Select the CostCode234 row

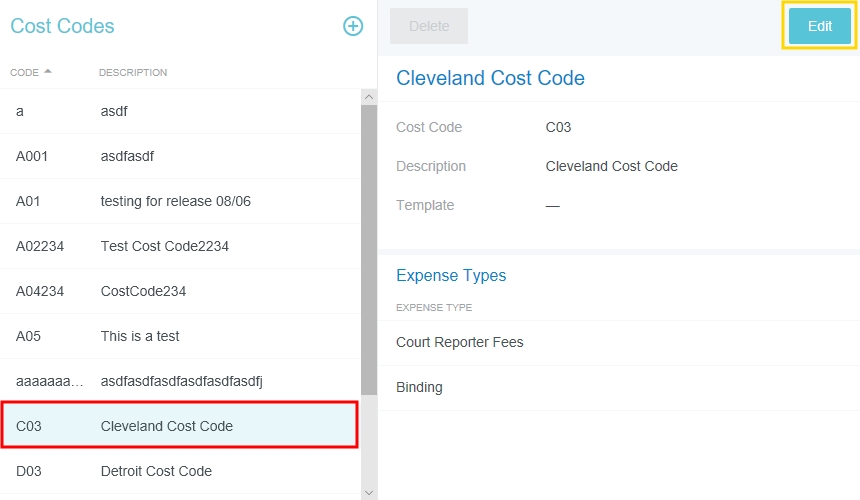click(x=180, y=292)
